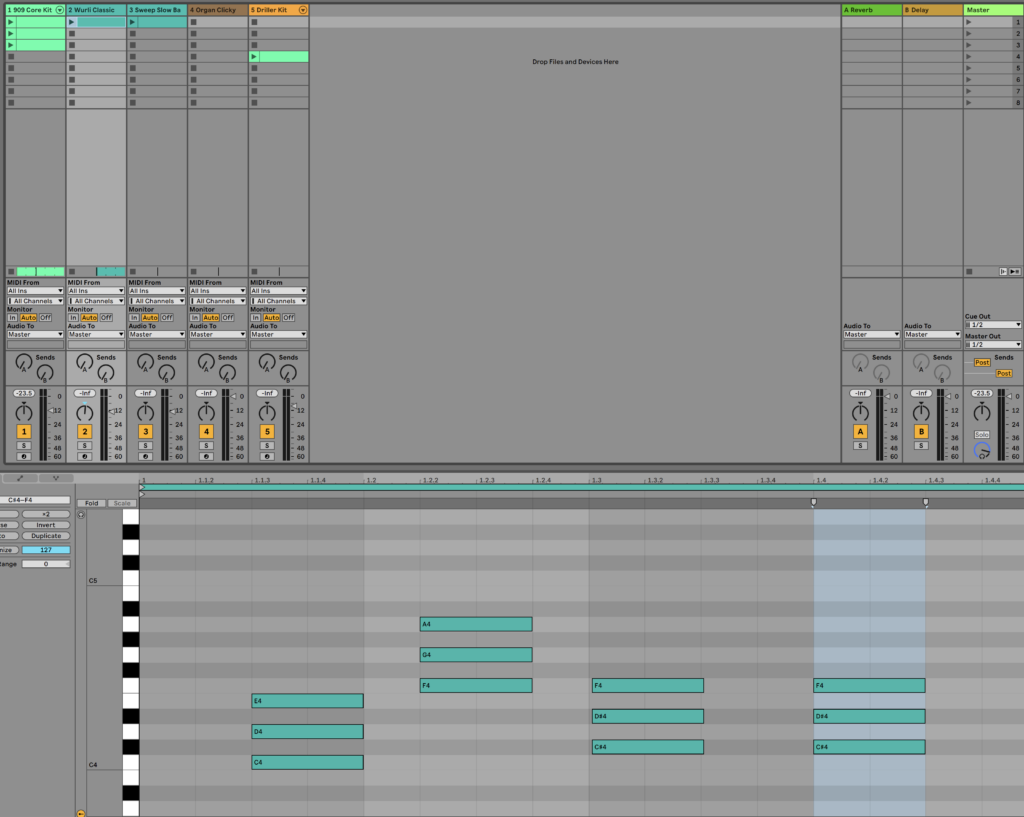The height and width of the screenshot is (817, 1024).
Task: Launch scene 5 from the Master track
Action: (x=968, y=68)
